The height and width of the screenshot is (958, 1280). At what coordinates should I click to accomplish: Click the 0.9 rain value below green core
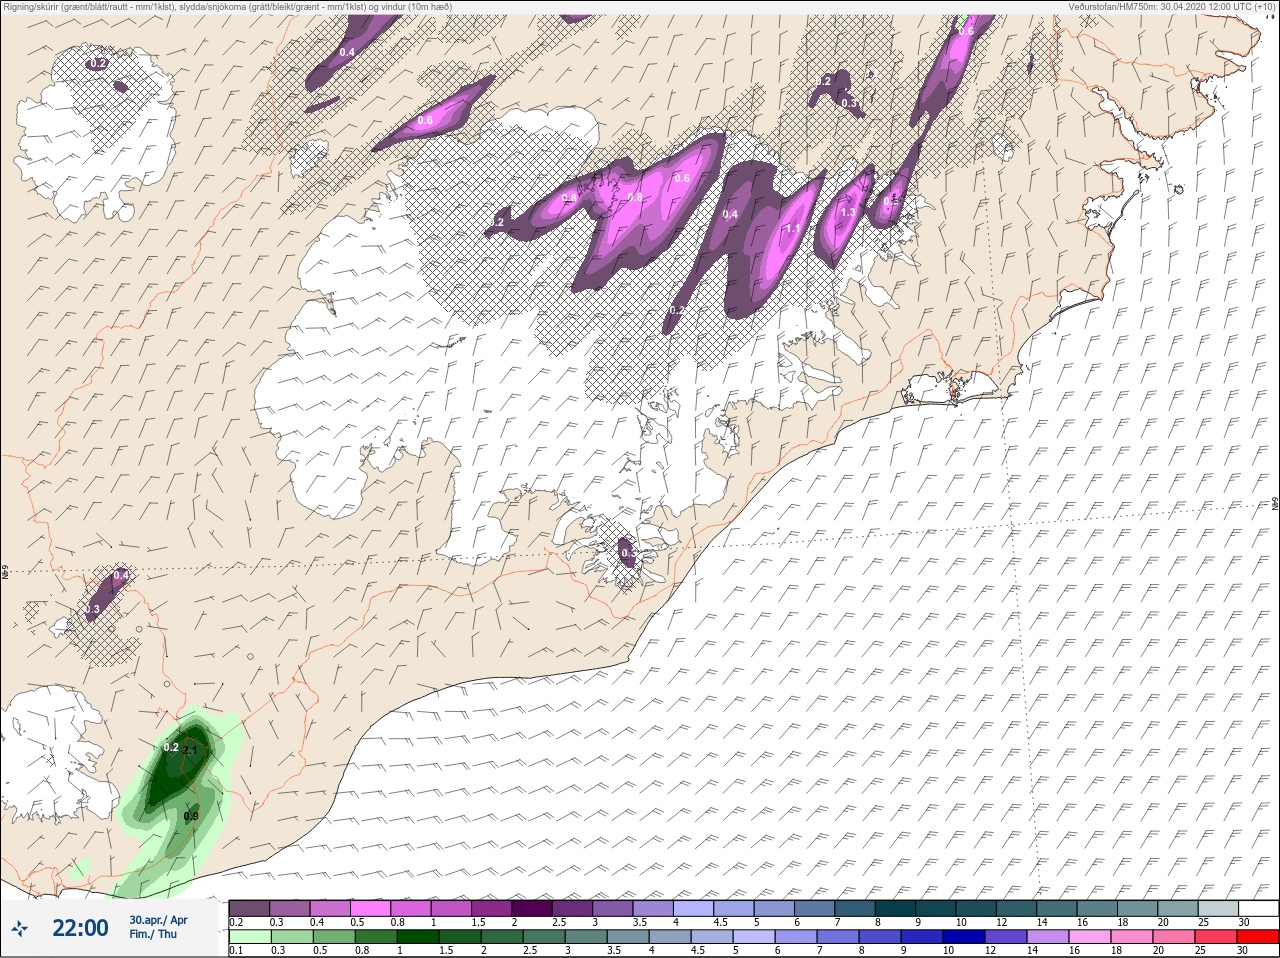191,816
